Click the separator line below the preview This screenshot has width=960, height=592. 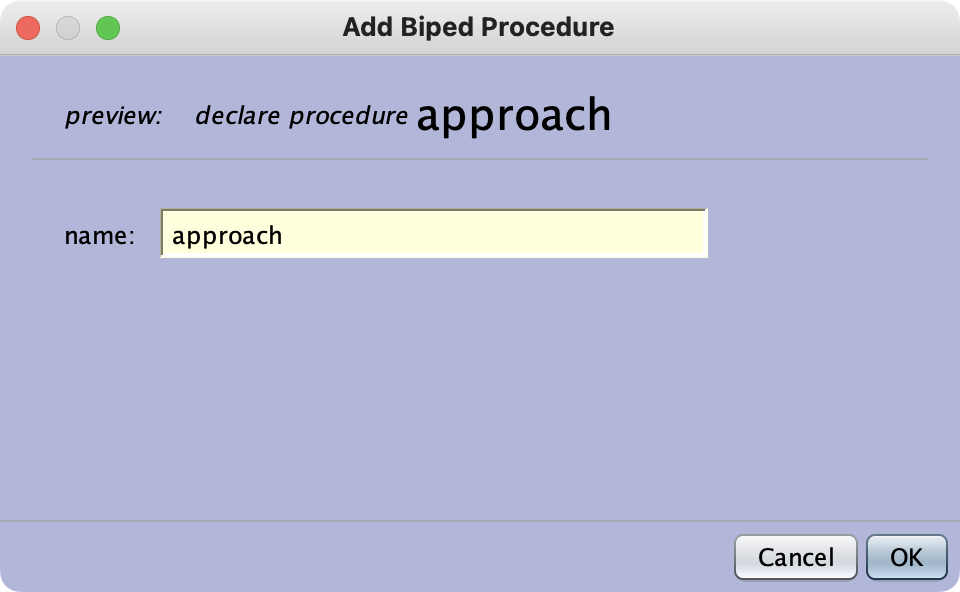tap(480, 159)
